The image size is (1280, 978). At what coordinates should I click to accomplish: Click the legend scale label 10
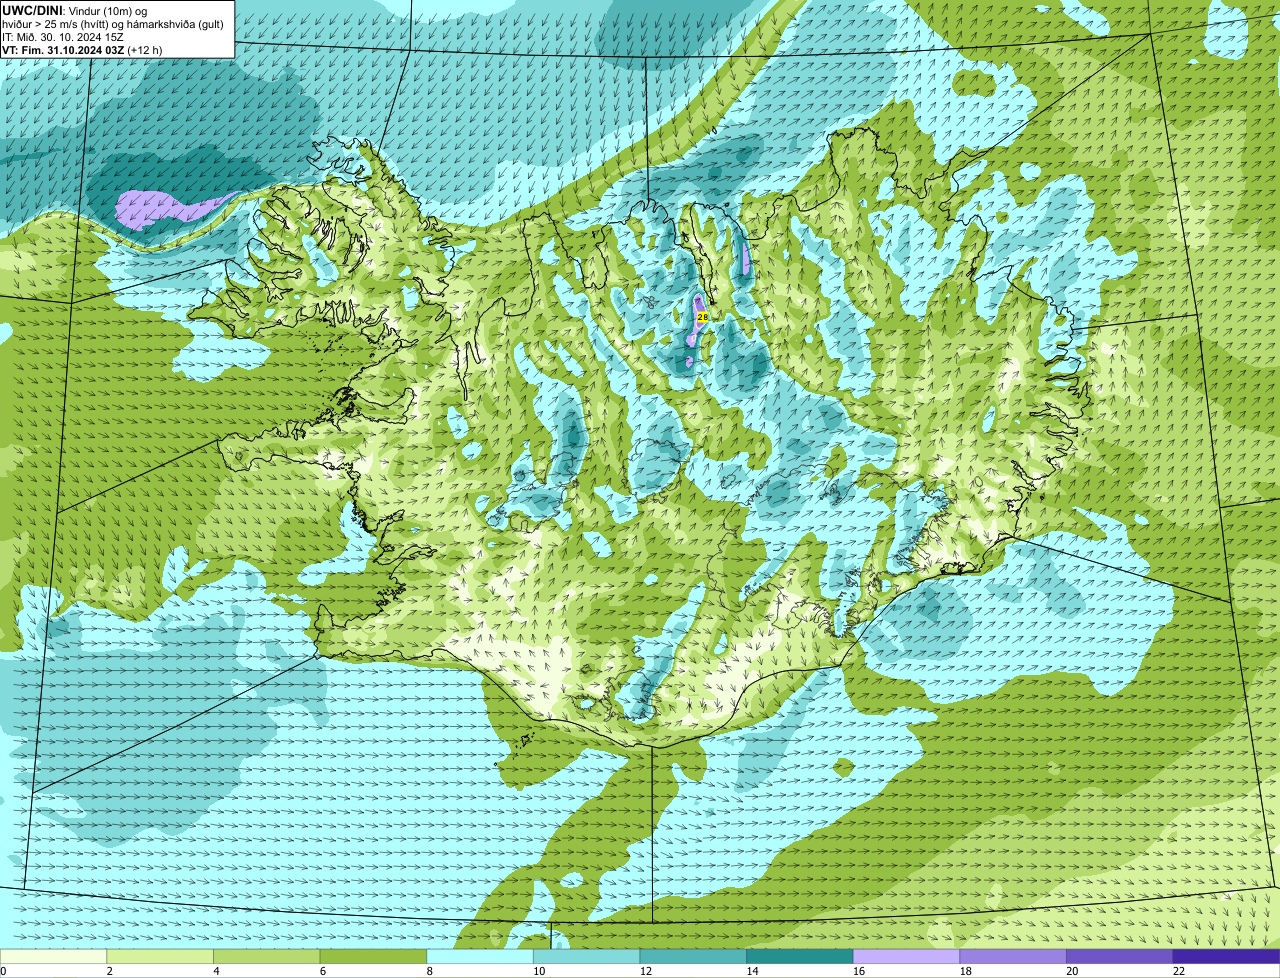(539, 971)
